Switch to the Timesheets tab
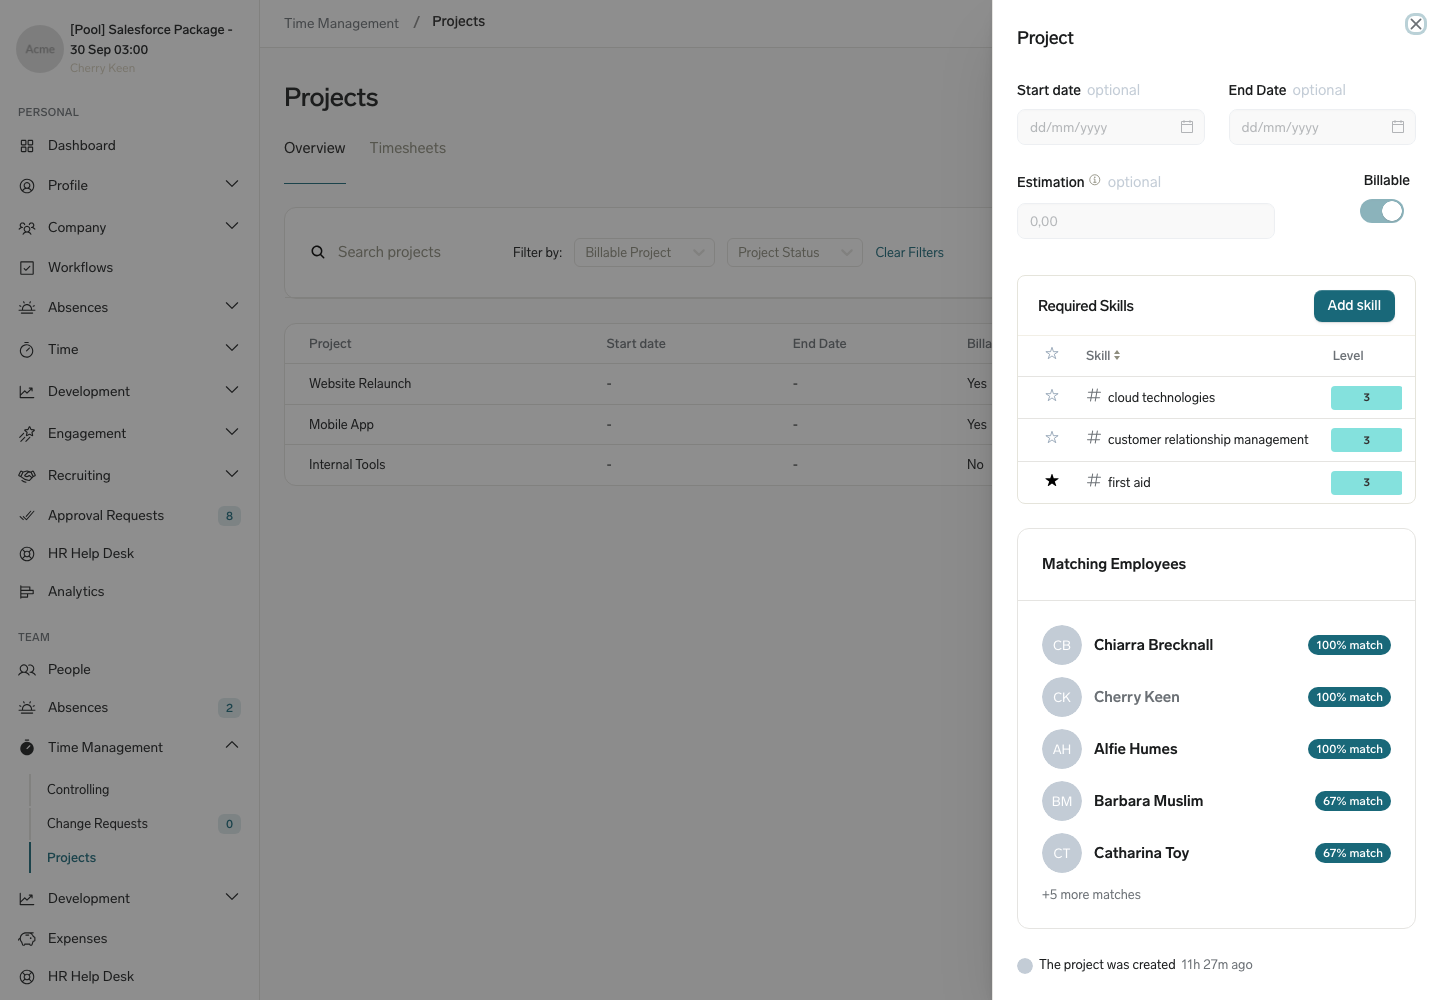 tap(408, 148)
